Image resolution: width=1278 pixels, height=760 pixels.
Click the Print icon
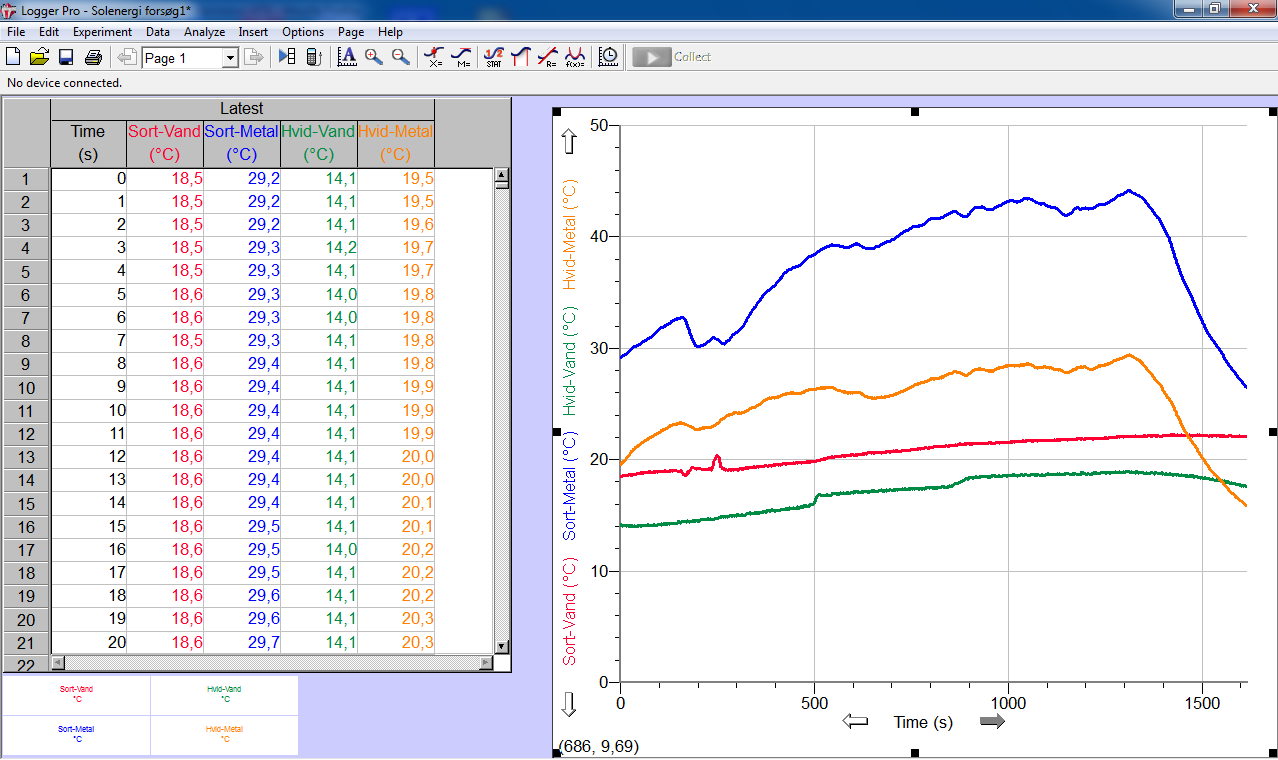tap(93, 57)
